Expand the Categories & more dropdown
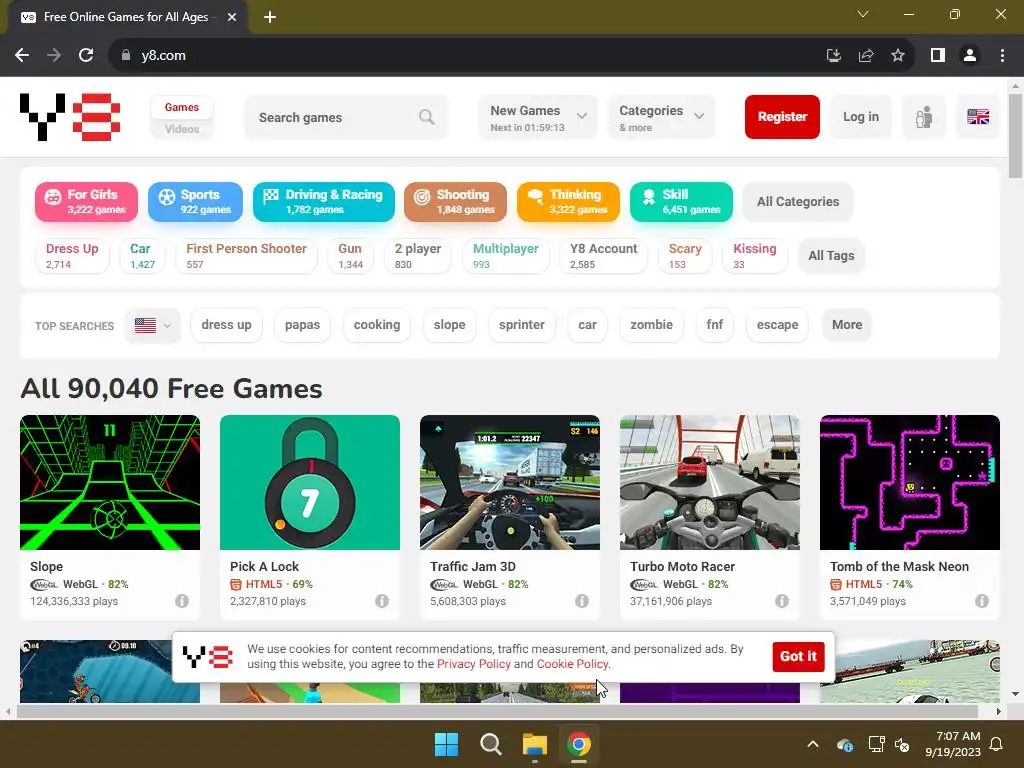This screenshot has width=1024, height=768. [x=661, y=117]
